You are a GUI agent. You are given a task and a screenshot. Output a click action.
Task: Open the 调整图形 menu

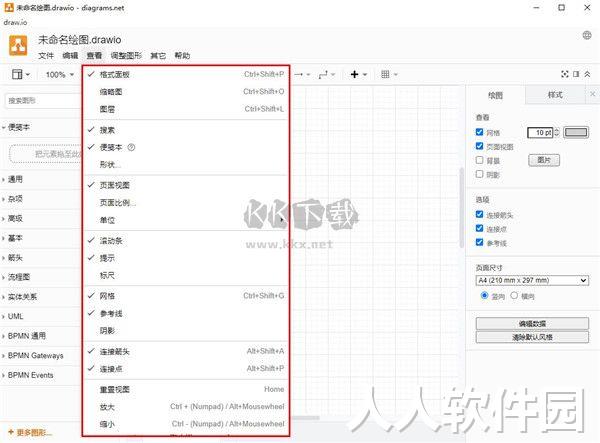pos(126,55)
